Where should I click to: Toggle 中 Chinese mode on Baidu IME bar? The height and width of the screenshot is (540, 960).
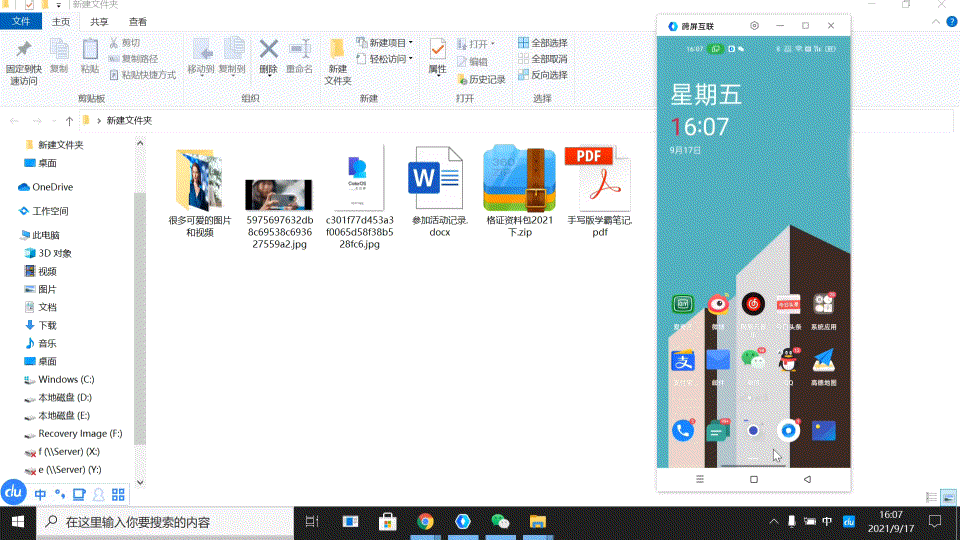(x=40, y=494)
